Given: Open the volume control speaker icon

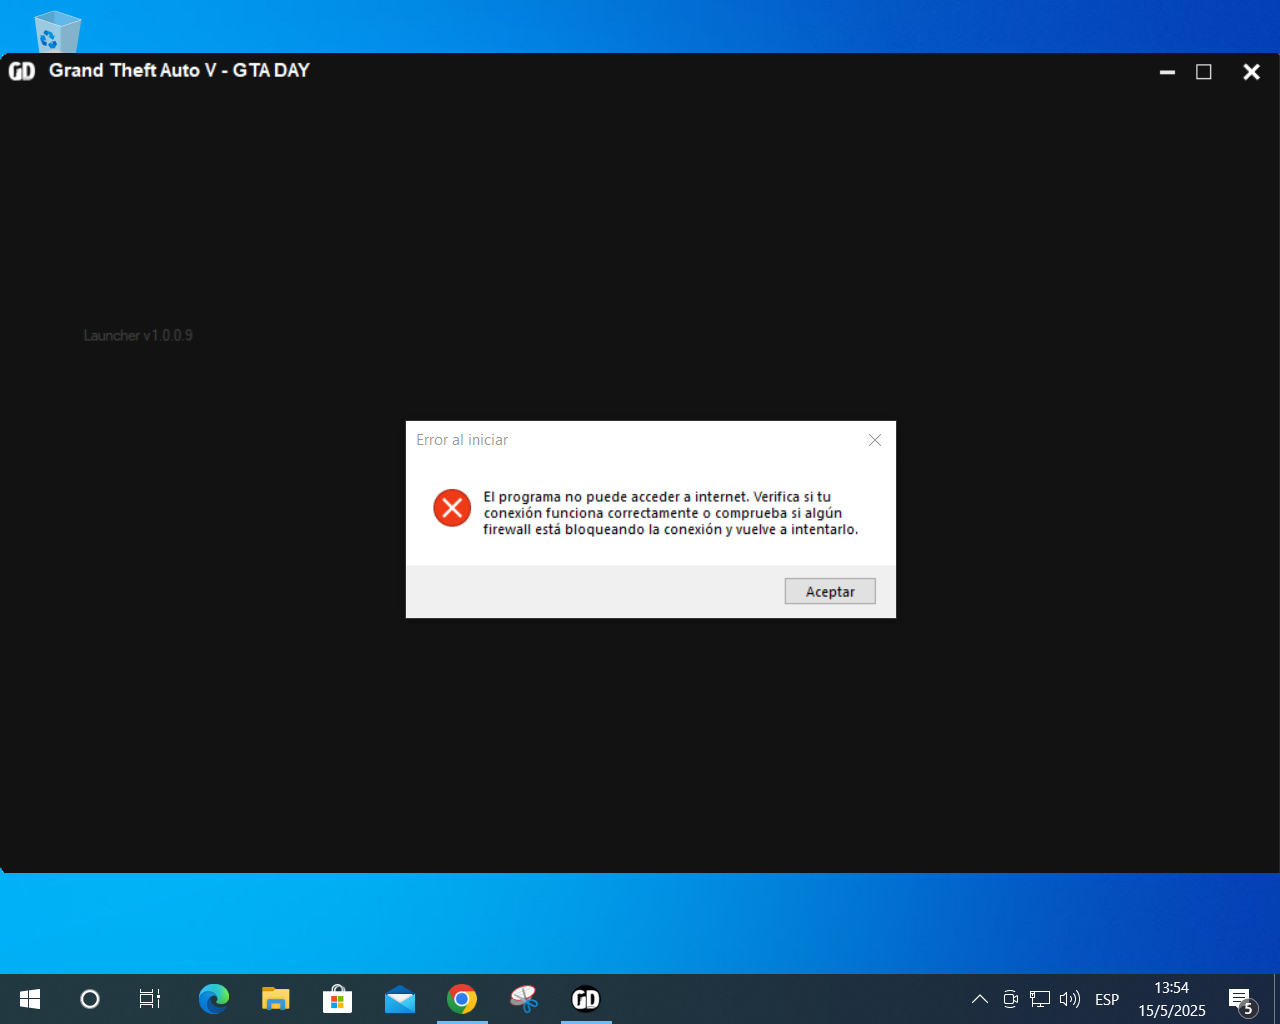Looking at the screenshot, I should coord(1069,999).
